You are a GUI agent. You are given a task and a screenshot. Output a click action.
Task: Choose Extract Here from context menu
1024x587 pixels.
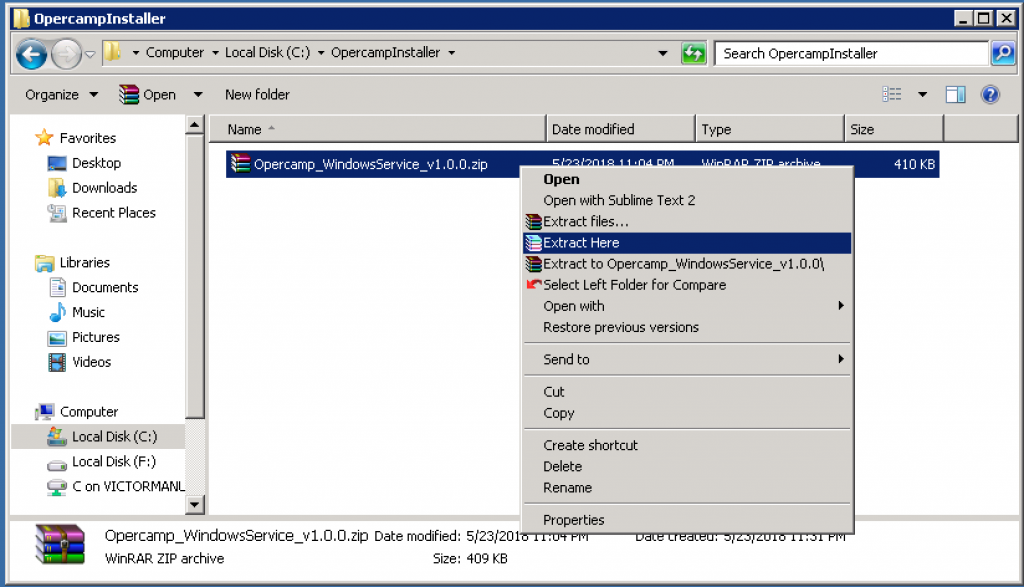[x=581, y=243]
